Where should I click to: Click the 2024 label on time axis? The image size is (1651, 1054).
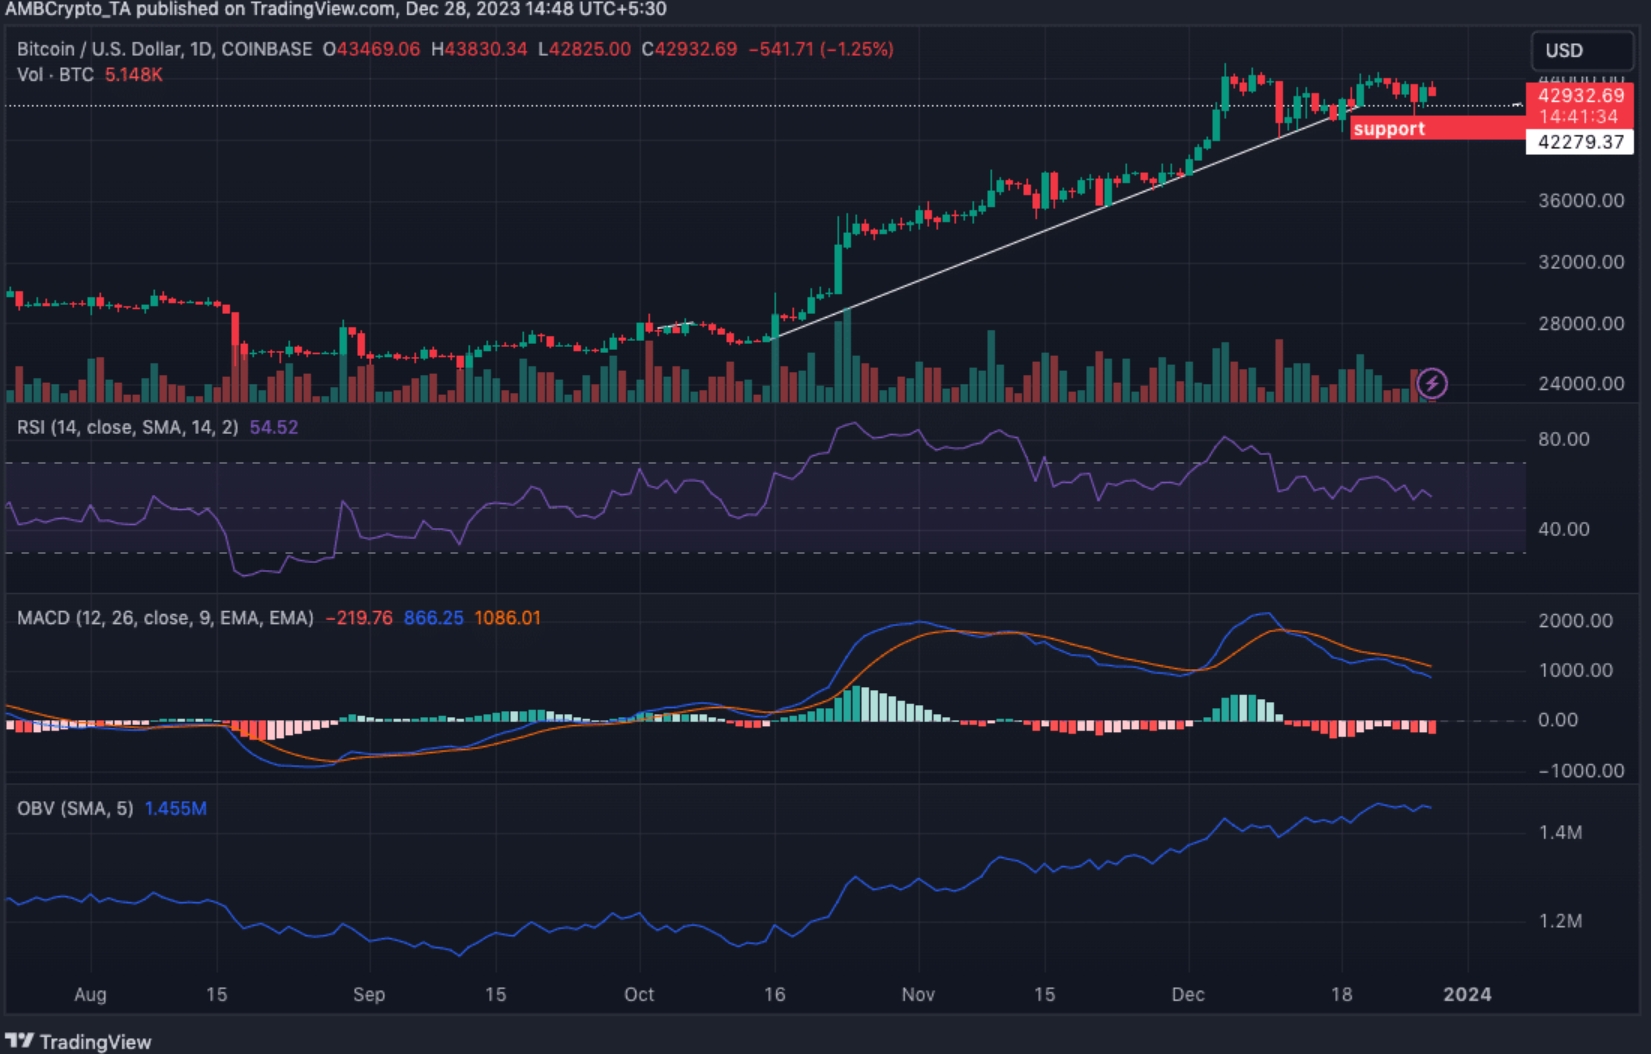(1467, 995)
